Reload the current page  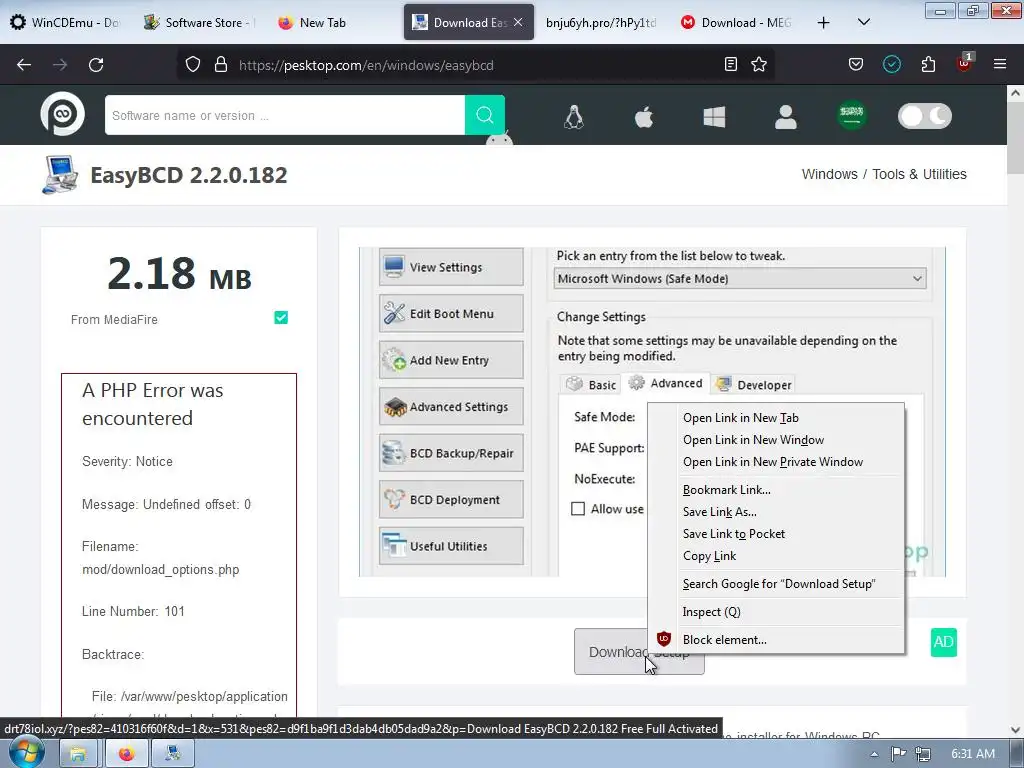click(x=96, y=65)
